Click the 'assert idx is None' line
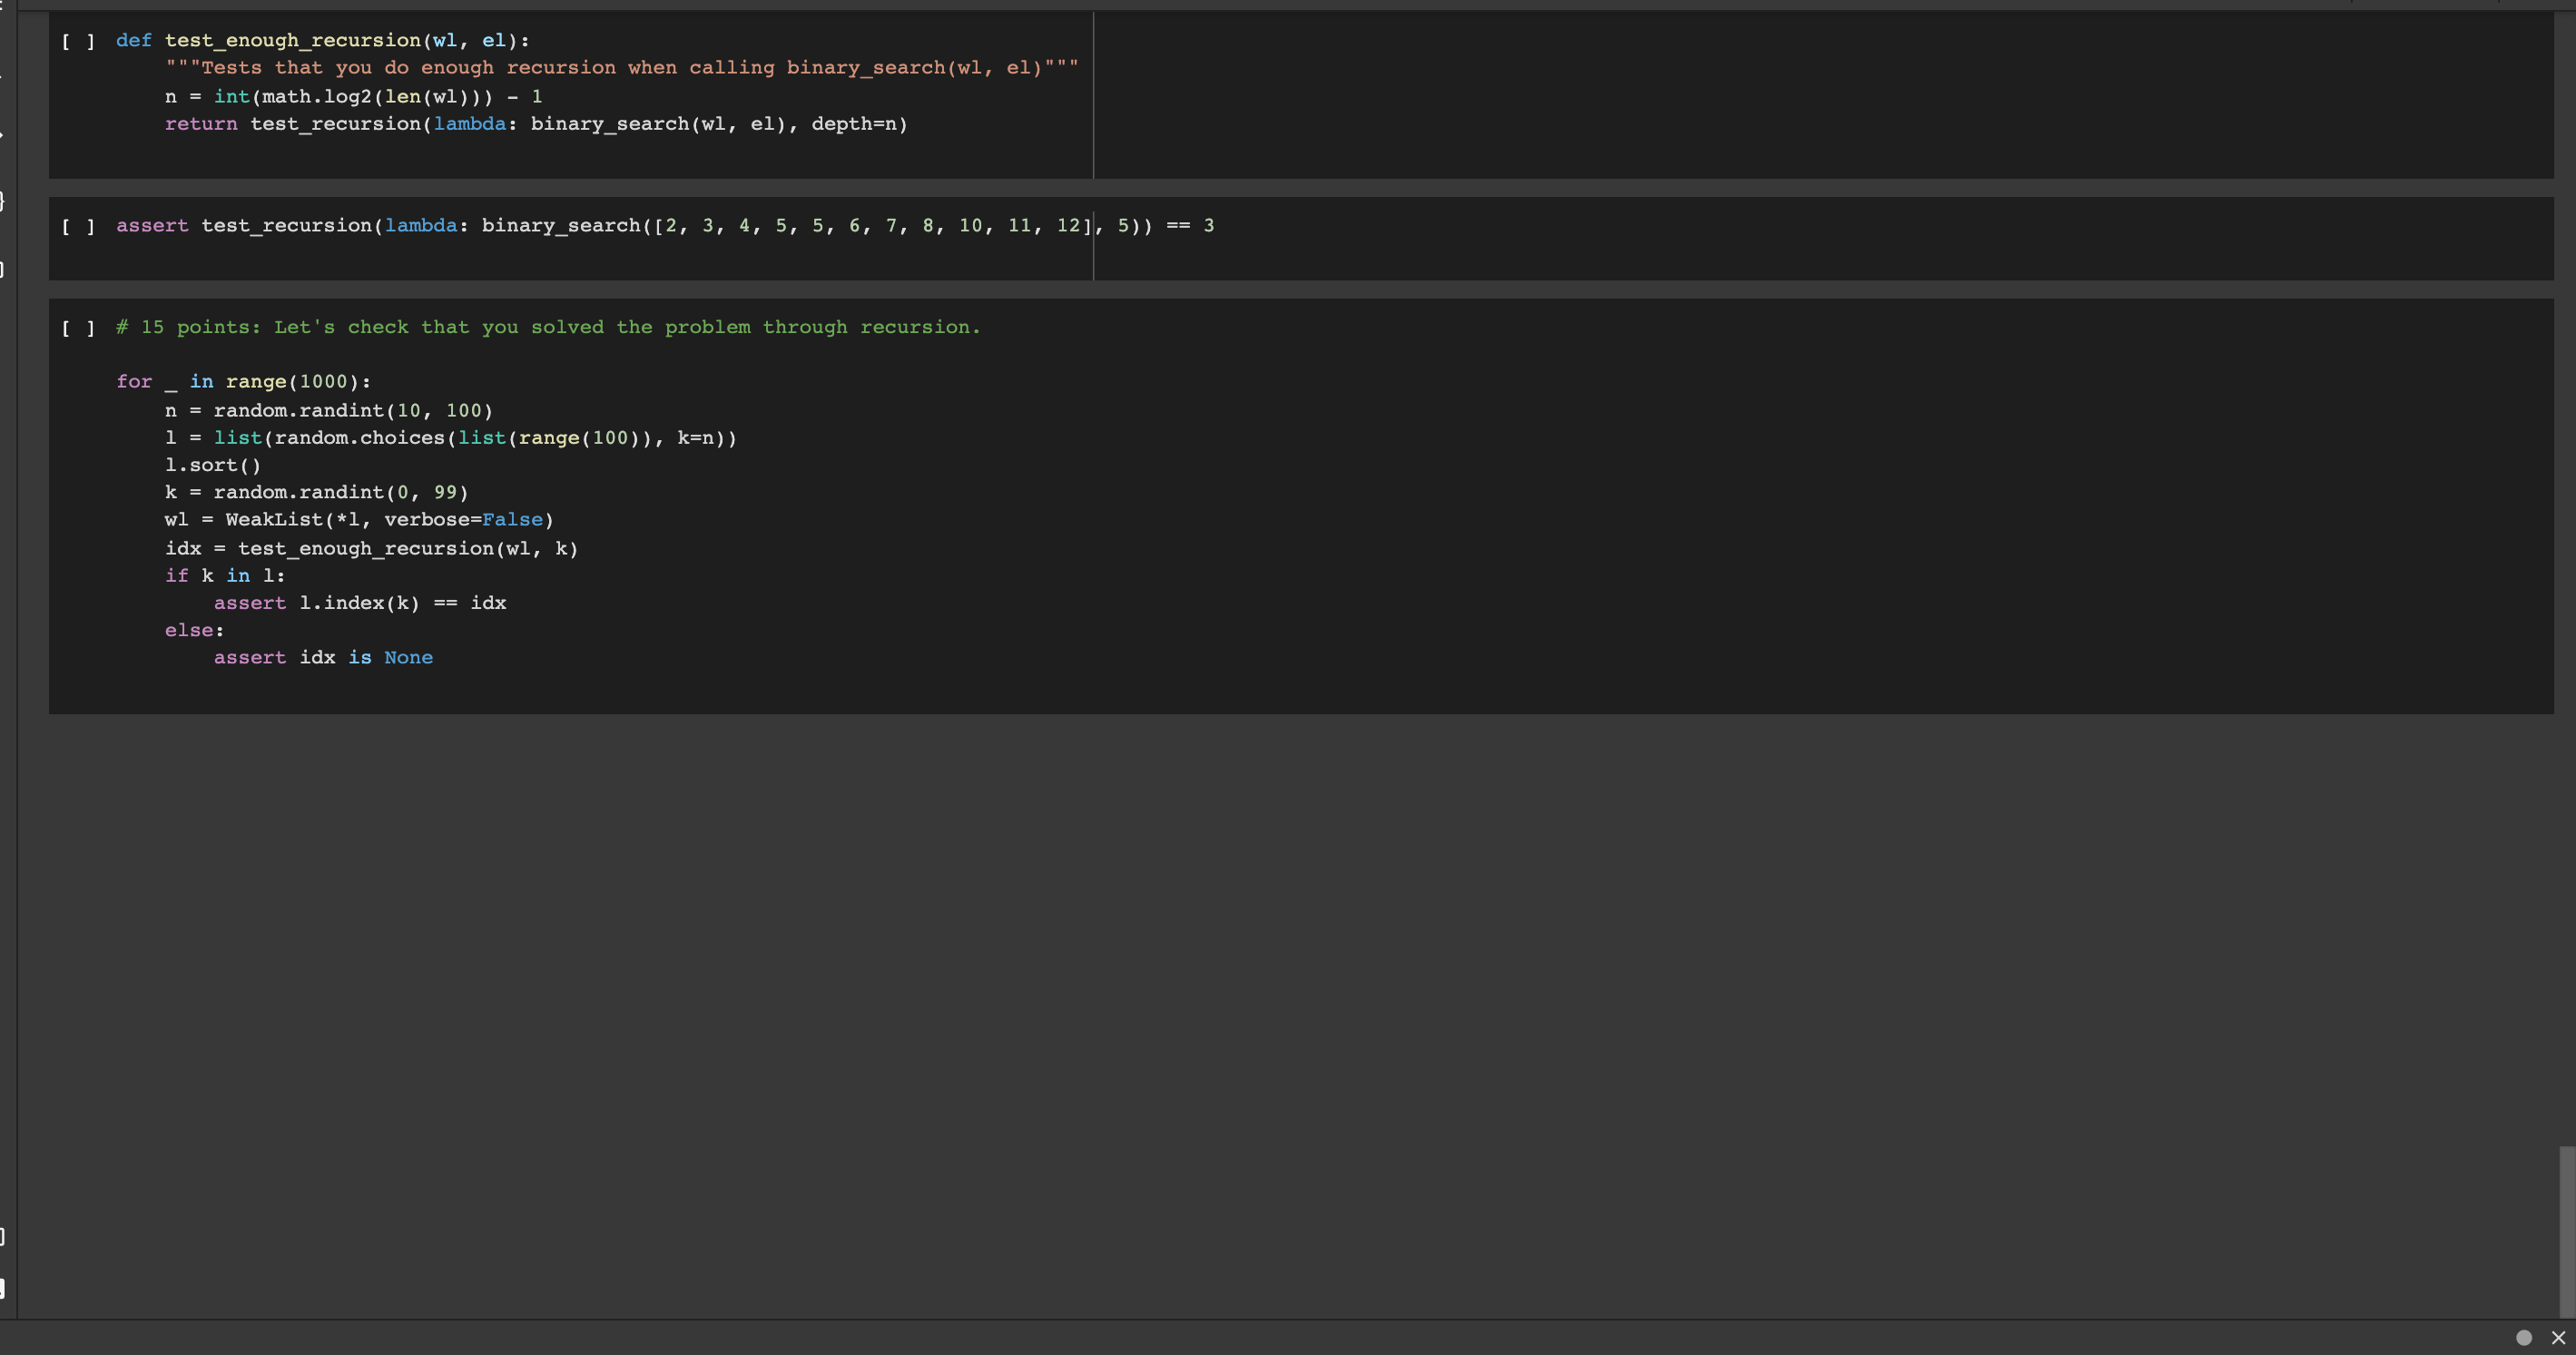Viewport: 2576px width, 1355px height. click(x=323, y=658)
